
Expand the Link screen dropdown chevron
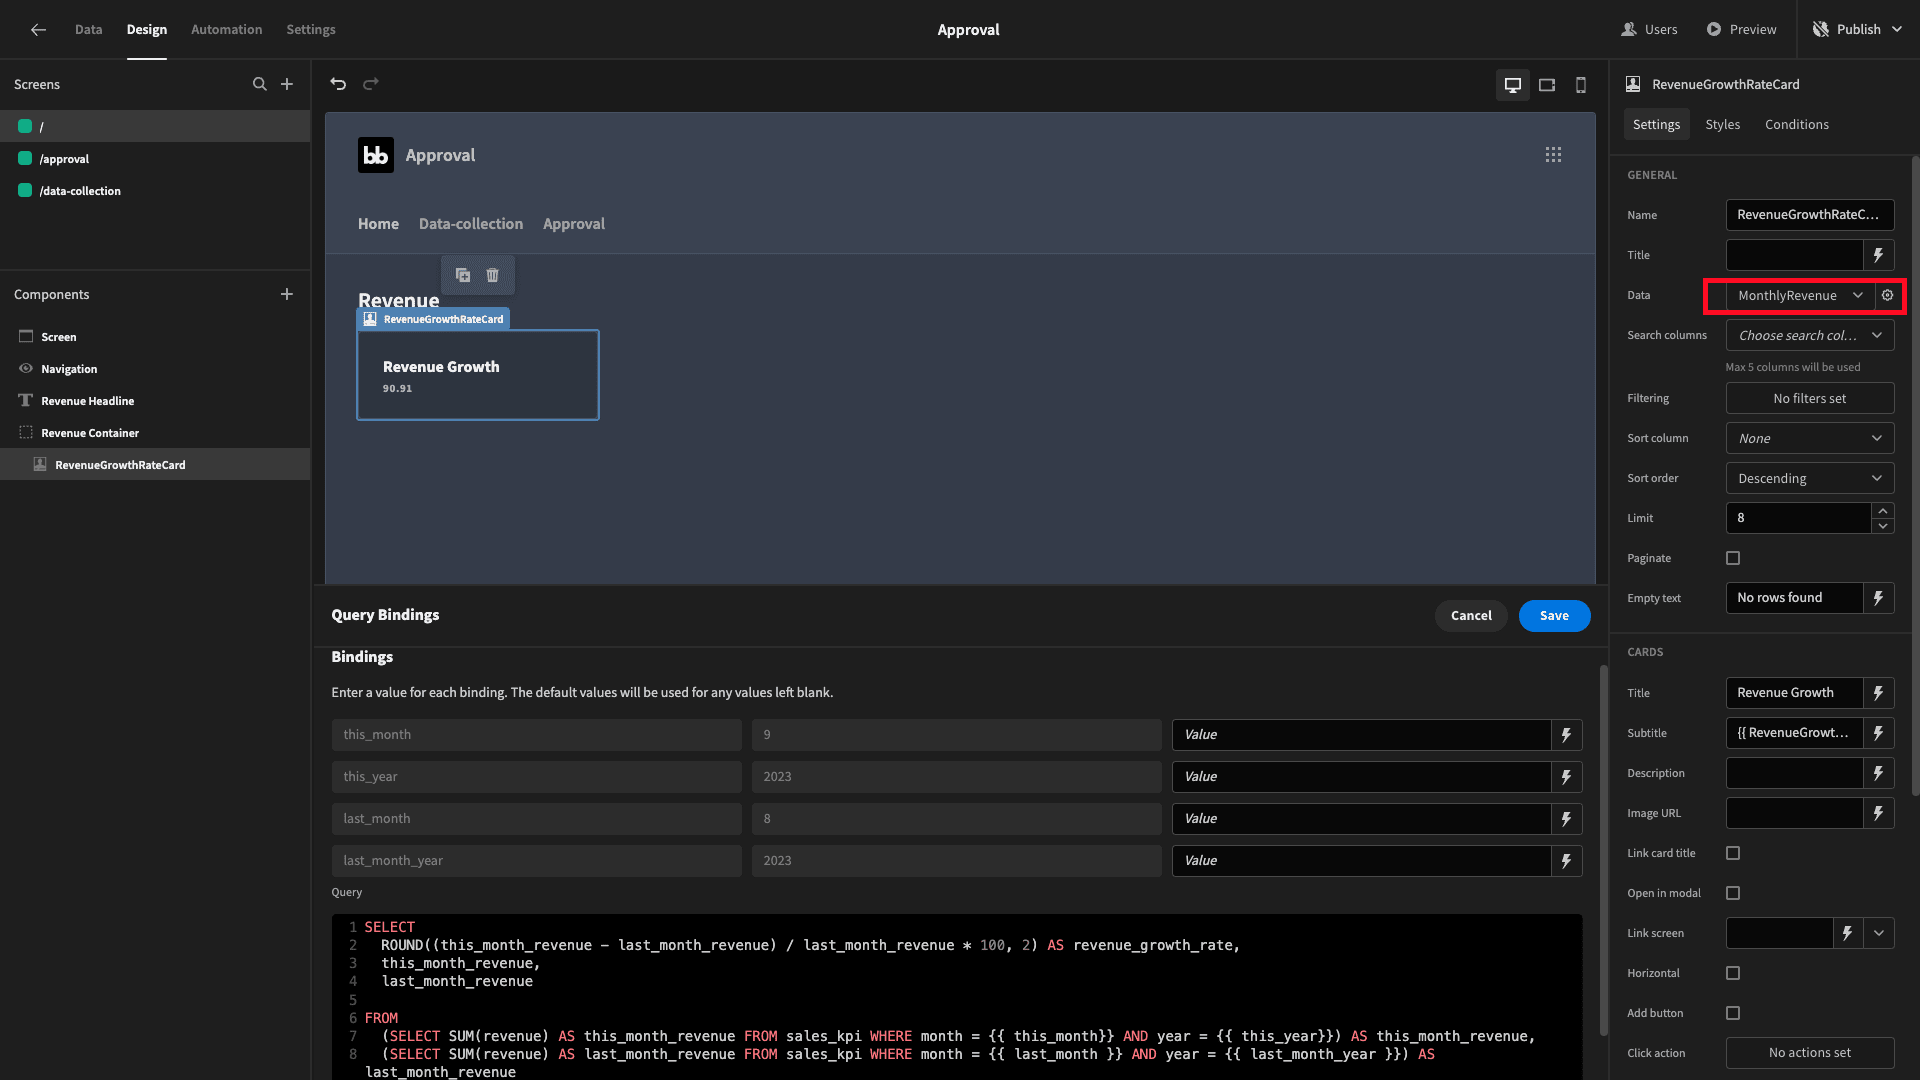click(x=1879, y=933)
